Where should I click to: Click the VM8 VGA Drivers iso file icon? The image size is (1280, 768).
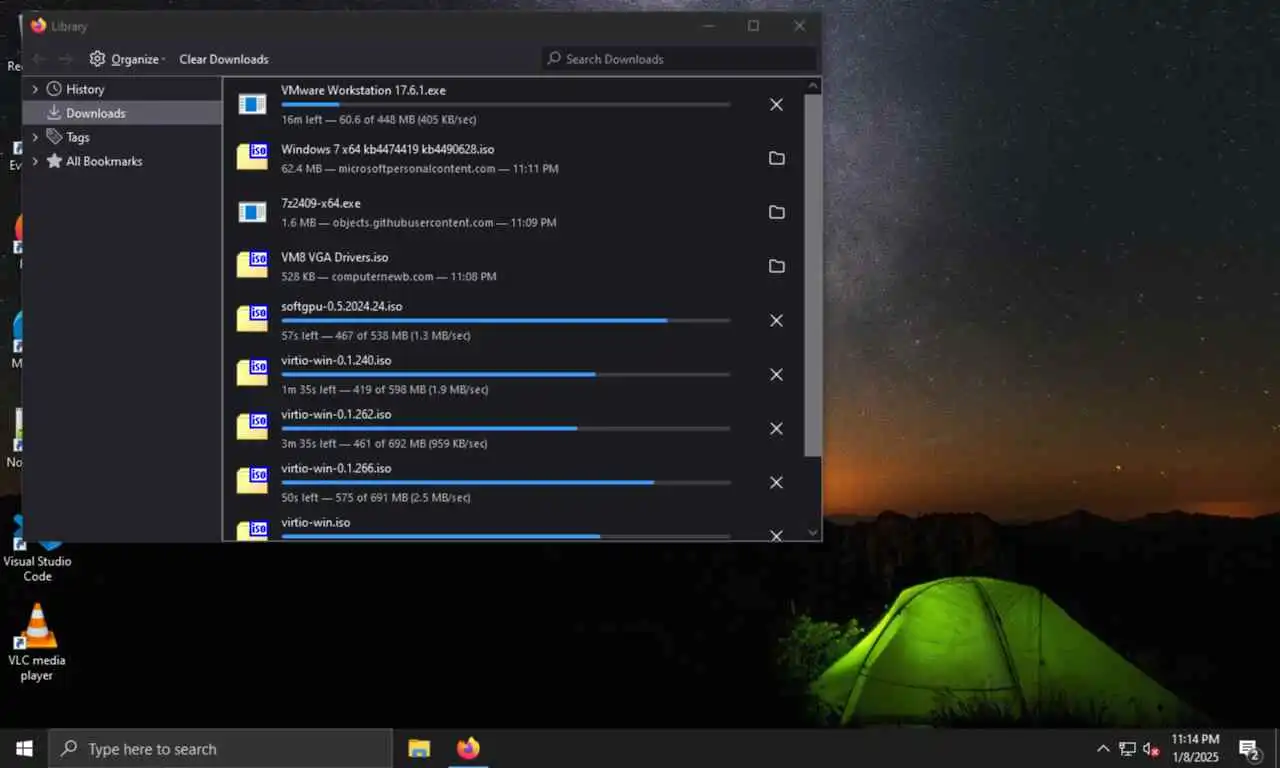(252, 265)
